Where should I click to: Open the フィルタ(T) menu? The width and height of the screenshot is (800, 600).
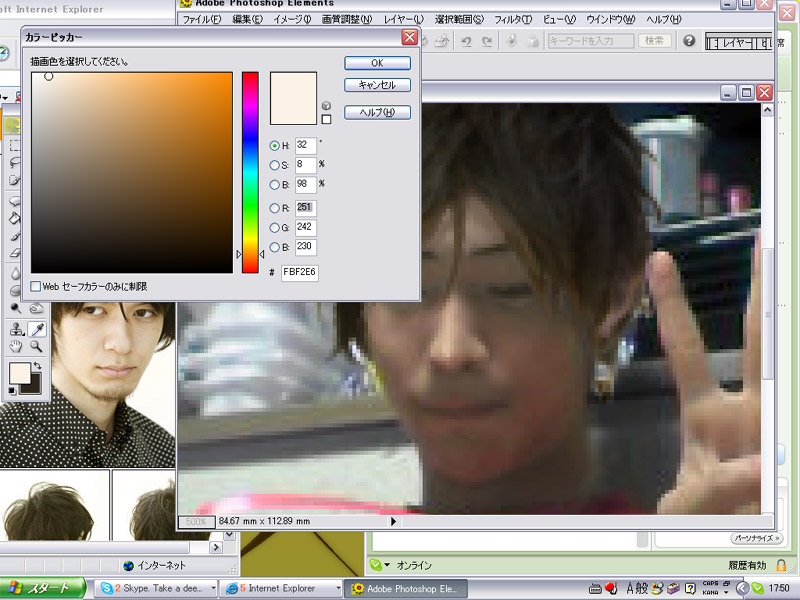pos(513,19)
